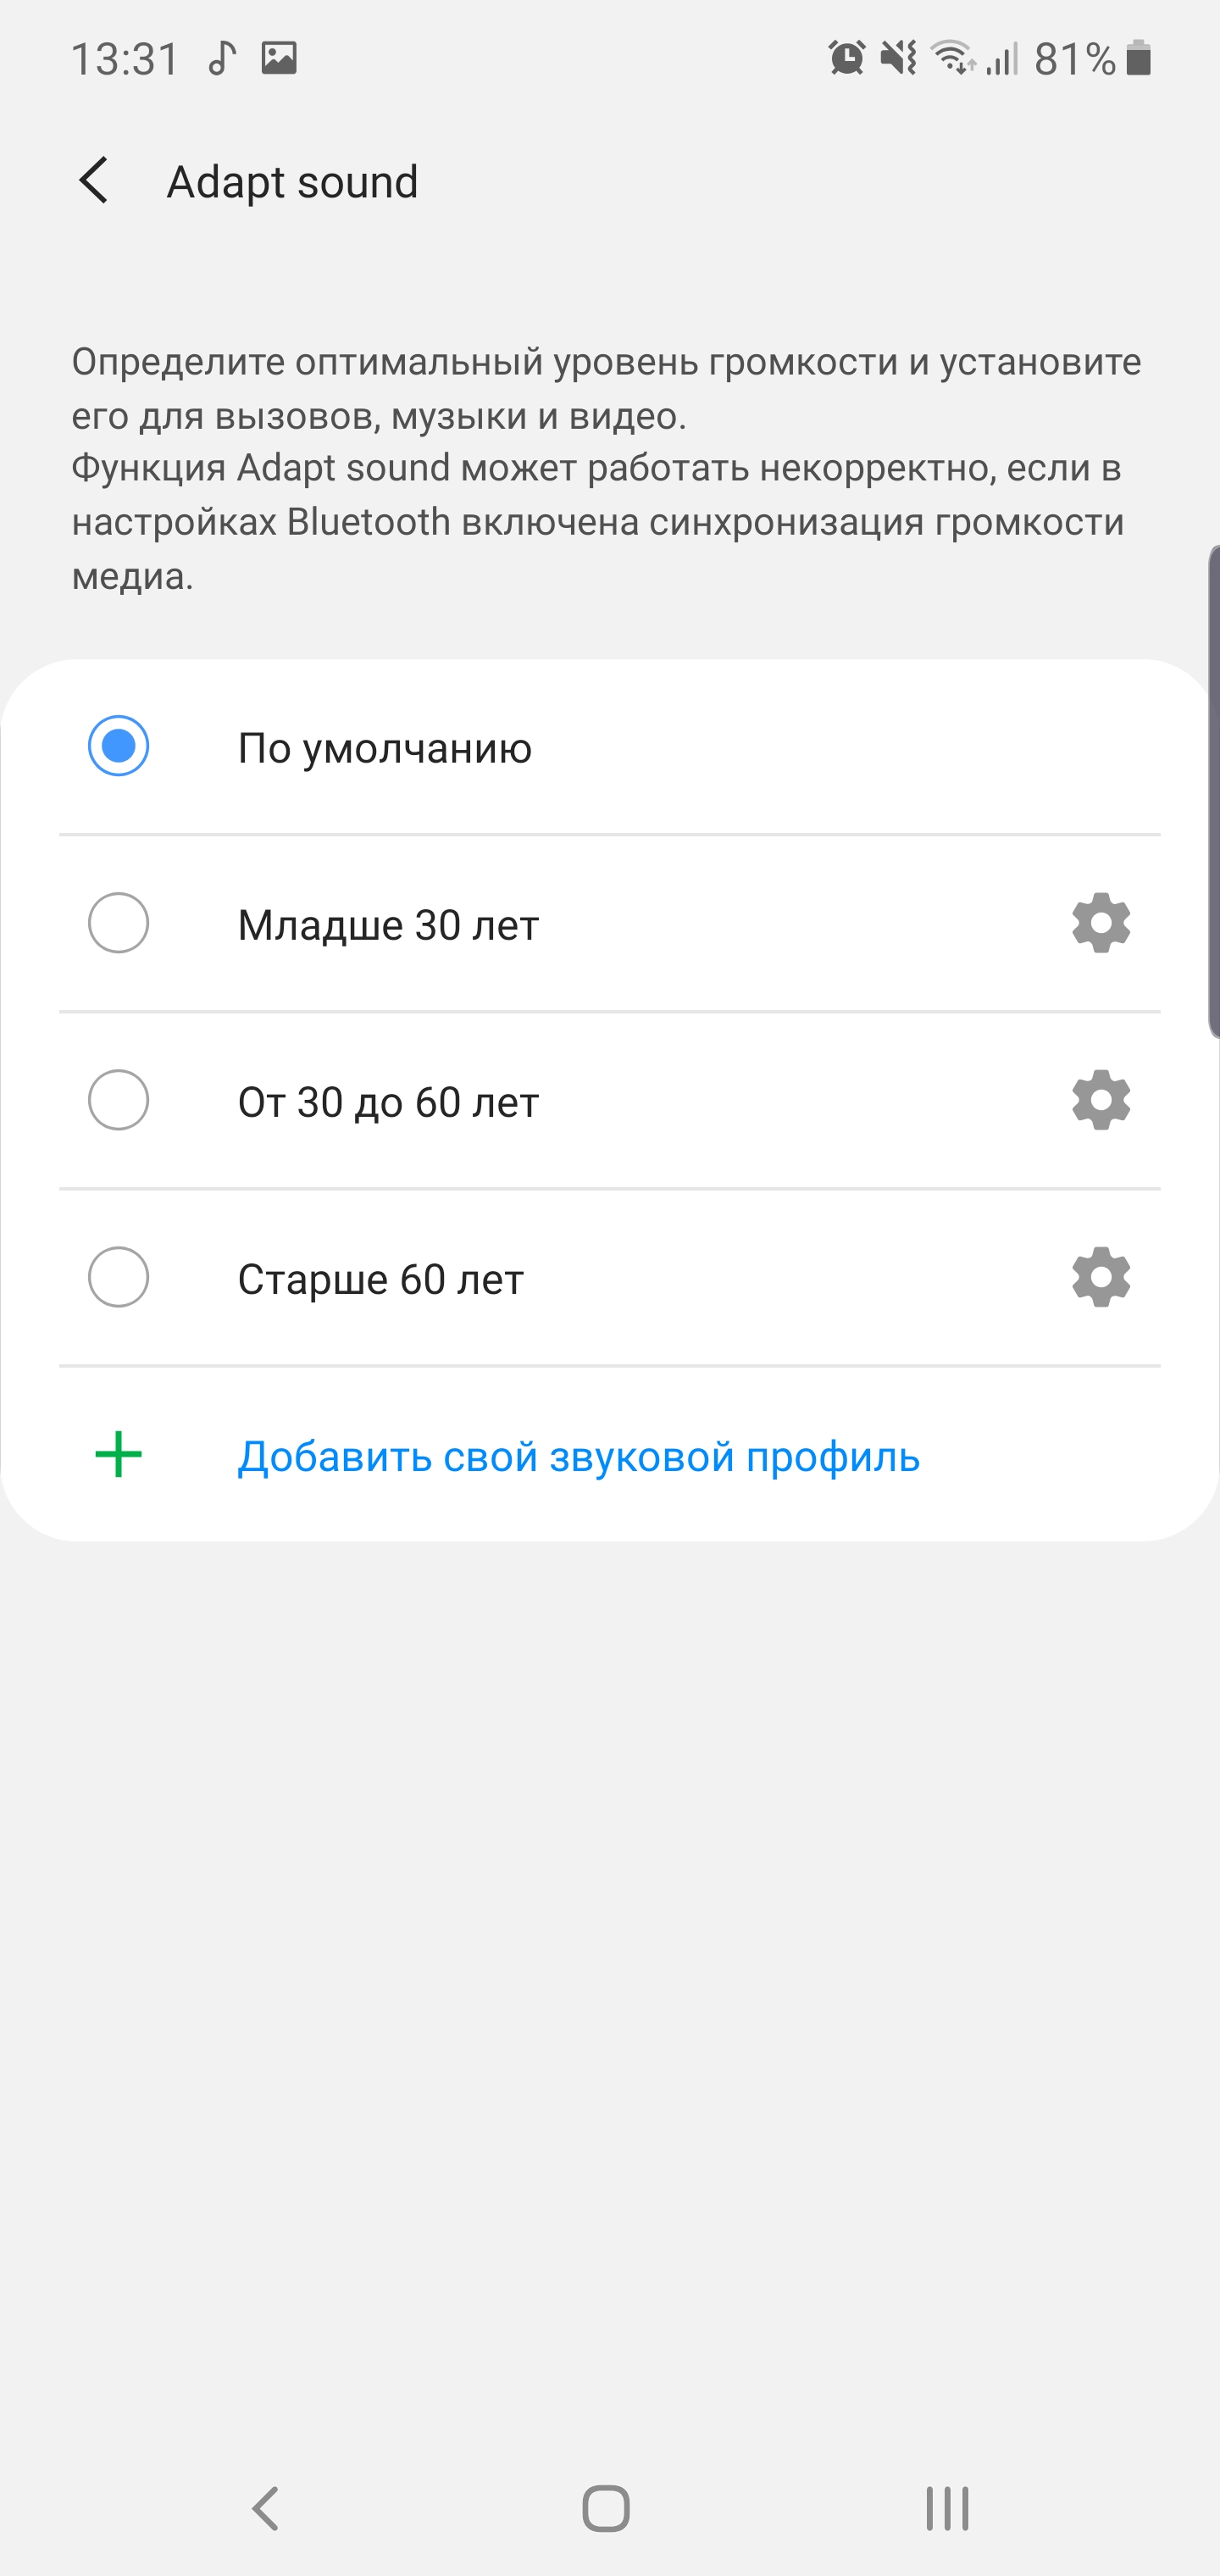The height and width of the screenshot is (2576, 1220).
Task: Open recent apps navigation button
Action: pos(946,2509)
